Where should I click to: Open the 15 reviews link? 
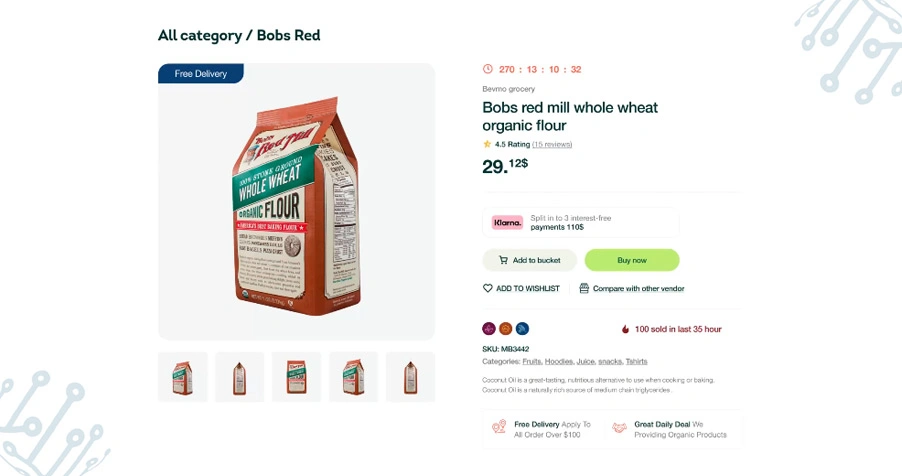click(552, 144)
